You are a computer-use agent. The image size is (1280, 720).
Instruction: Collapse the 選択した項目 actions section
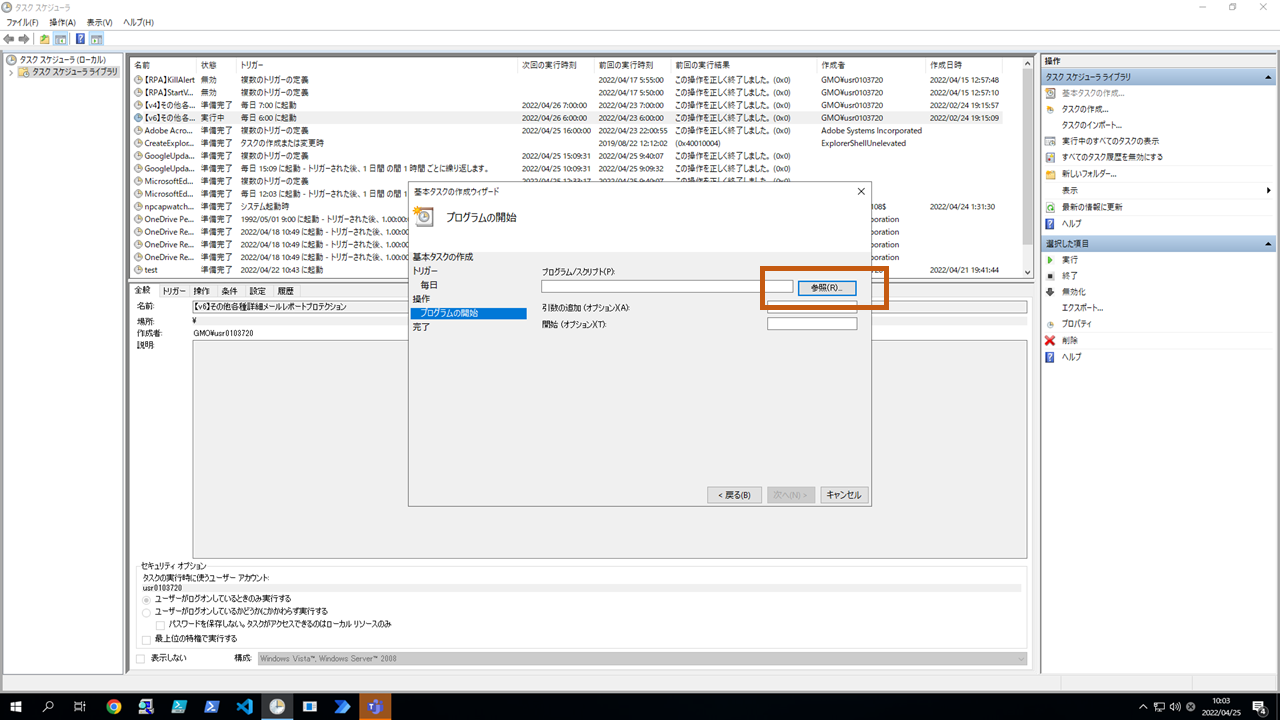1268,243
